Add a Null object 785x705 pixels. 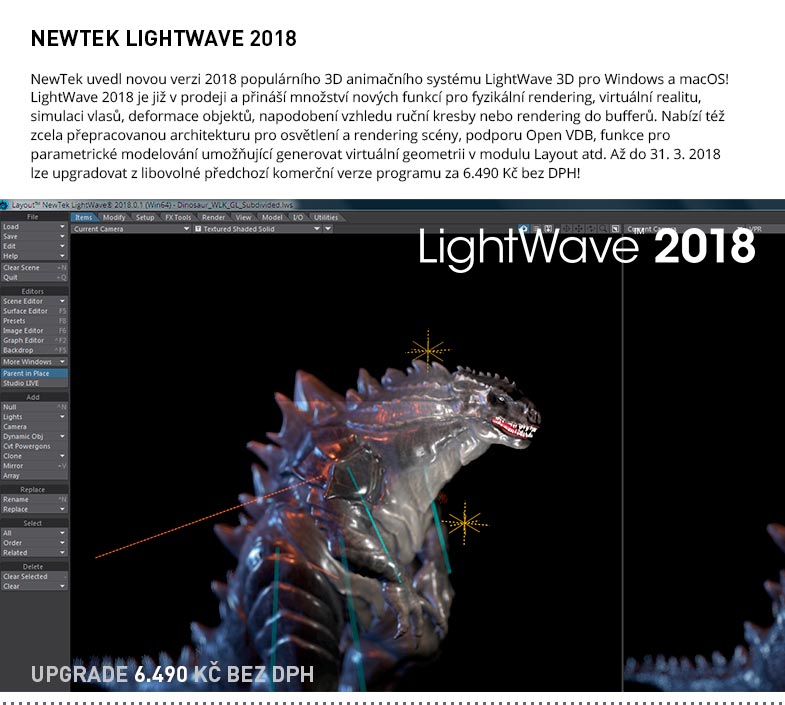tap(34, 407)
